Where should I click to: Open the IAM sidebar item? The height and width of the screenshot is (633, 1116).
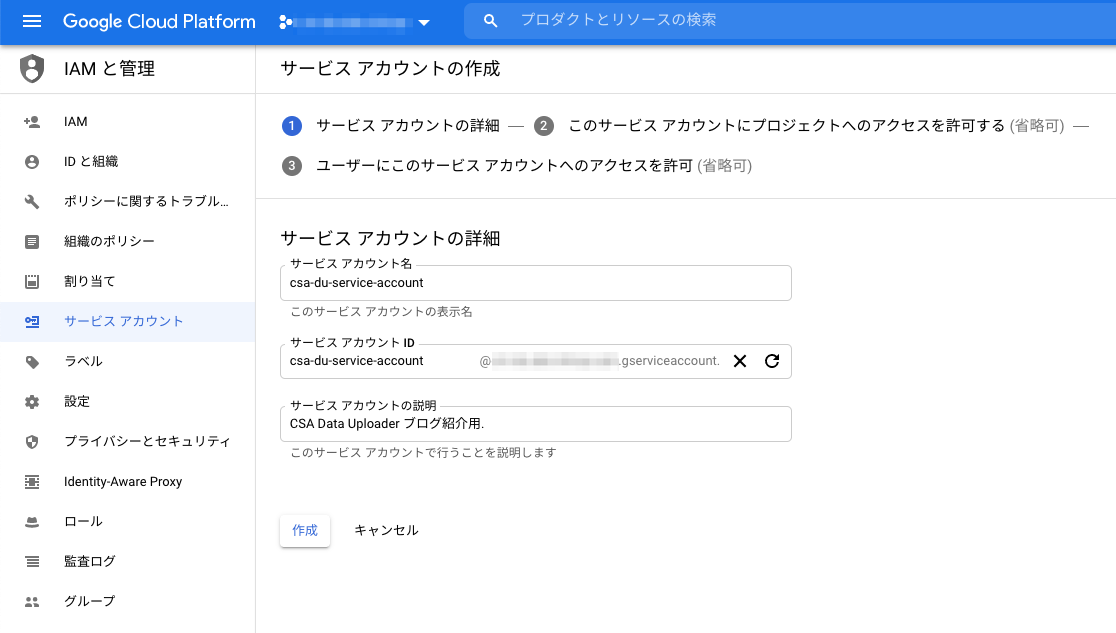click(127, 122)
